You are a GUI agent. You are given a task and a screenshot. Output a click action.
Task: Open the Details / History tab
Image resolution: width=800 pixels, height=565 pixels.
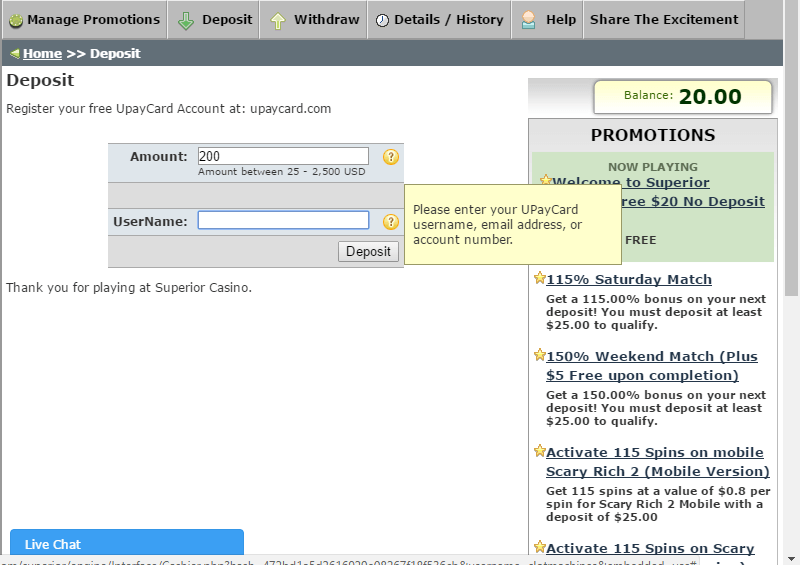[x=439, y=20]
